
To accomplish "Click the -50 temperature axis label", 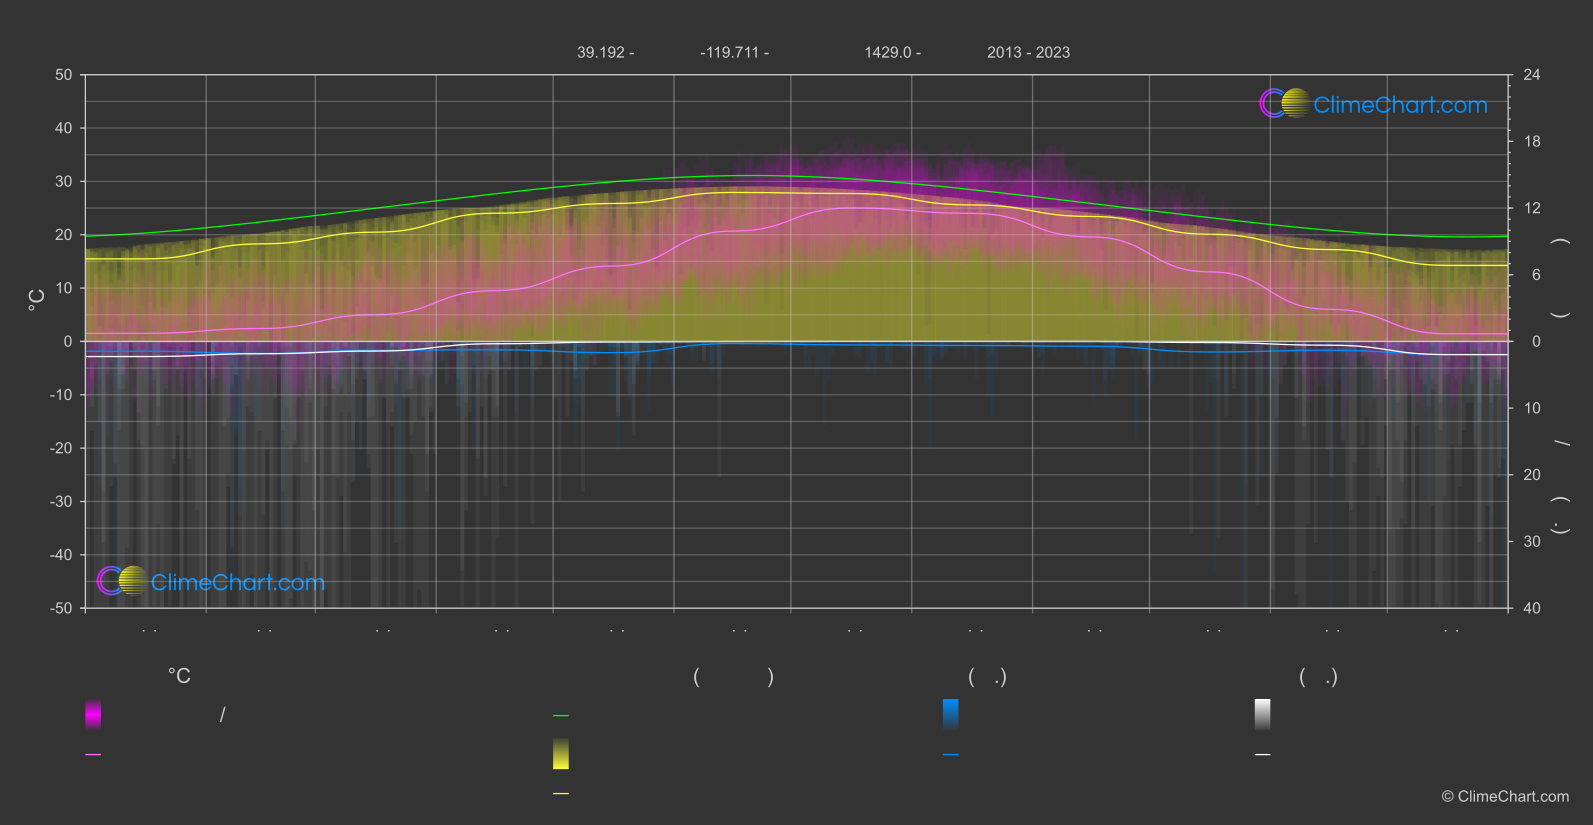I will click(61, 608).
